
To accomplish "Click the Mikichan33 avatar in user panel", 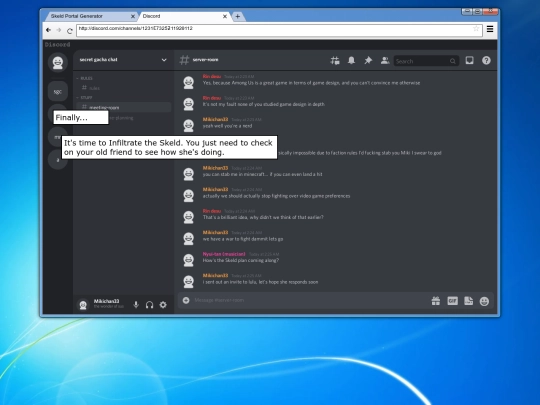I will [x=83, y=305].
